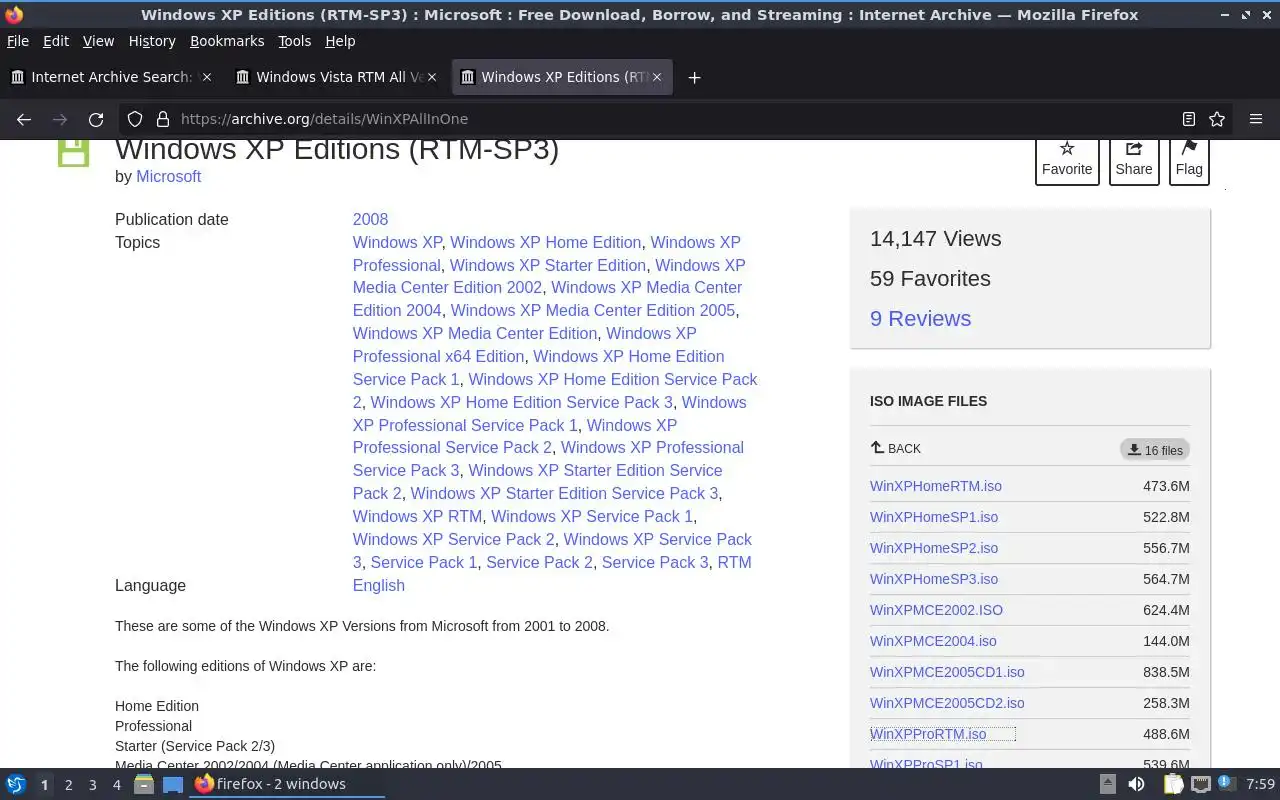
Task: Open the 9 Reviews link
Action: 920,318
